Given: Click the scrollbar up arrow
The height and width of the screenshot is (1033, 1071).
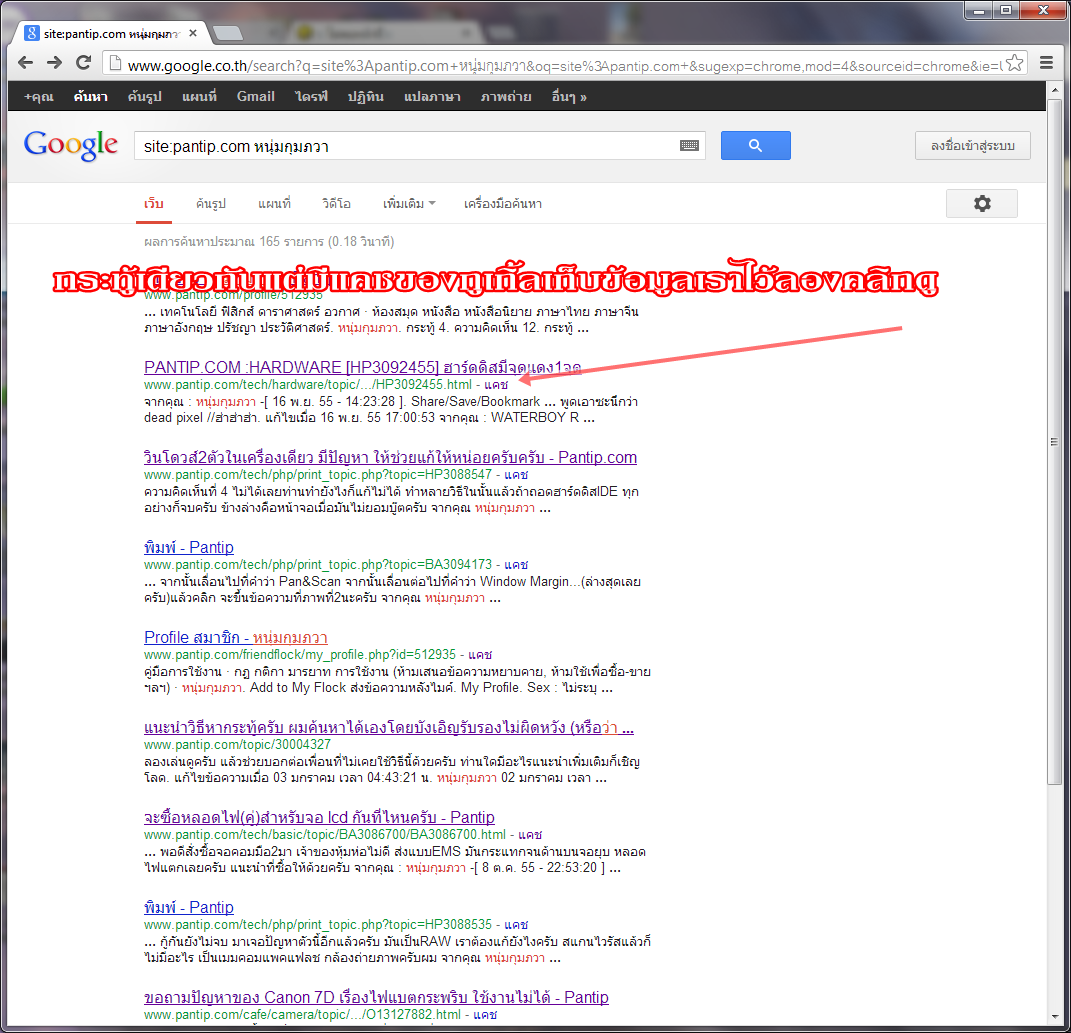Looking at the screenshot, I should point(1054,89).
